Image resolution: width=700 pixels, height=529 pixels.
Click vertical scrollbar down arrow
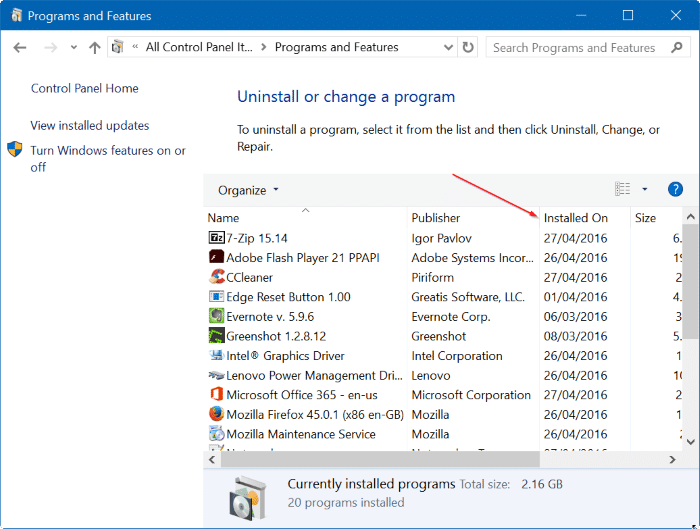pos(691,442)
